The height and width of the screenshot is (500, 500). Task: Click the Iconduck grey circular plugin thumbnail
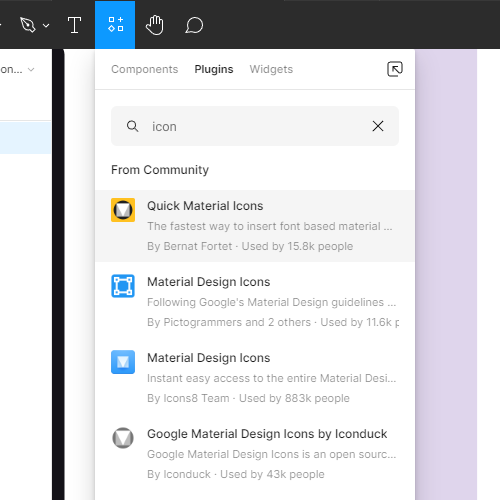tap(123, 438)
